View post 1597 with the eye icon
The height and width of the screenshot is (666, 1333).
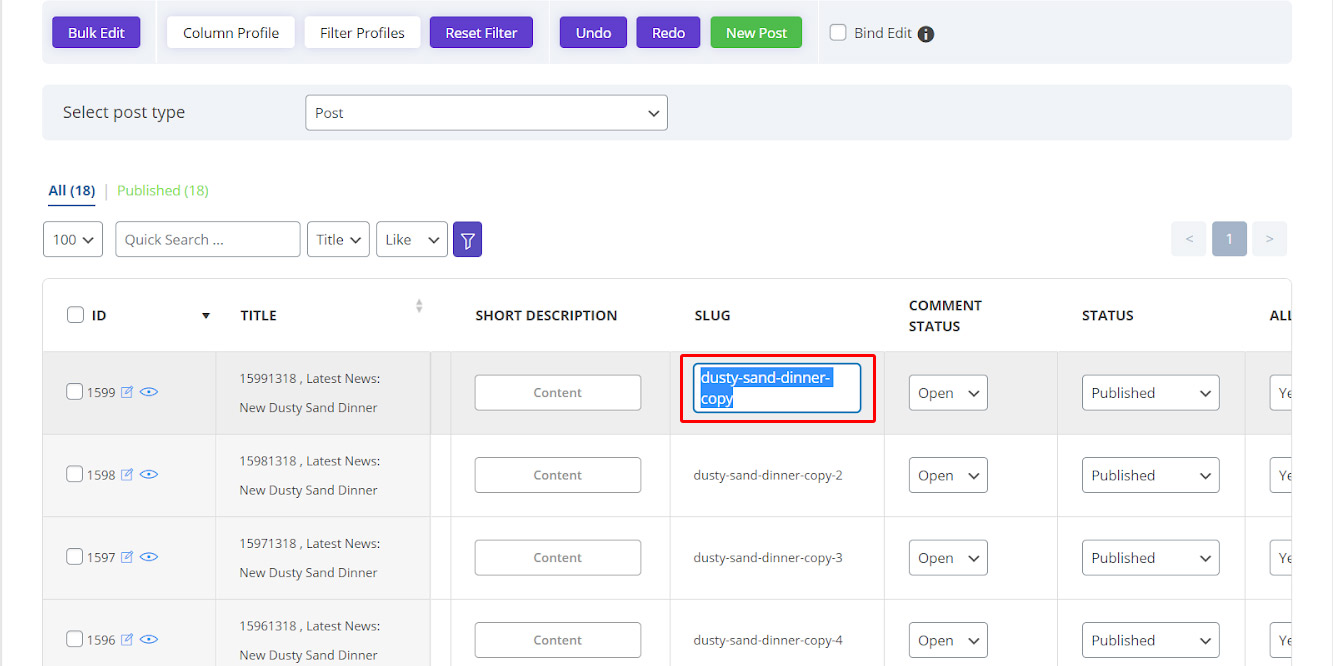tap(149, 558)
